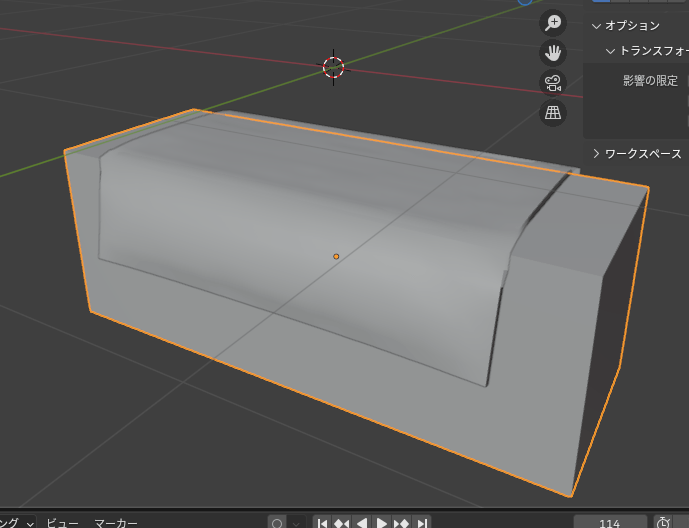Toggle the camera view icon
This screenshot has width=689, height=528.
[x=552, y=83]
